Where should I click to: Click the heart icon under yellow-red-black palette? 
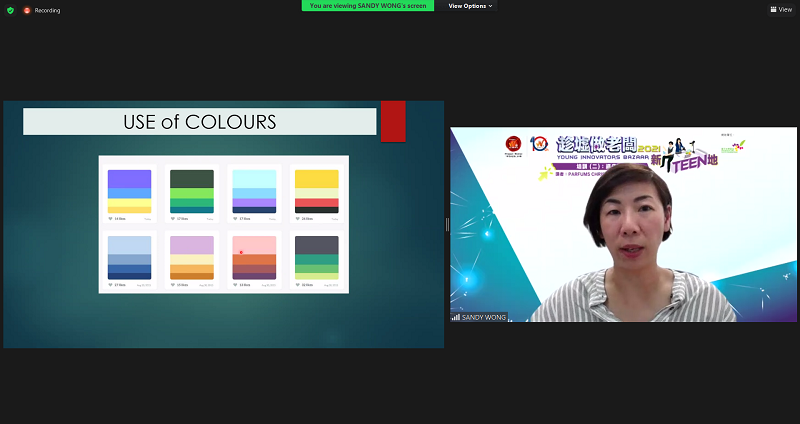tap(295, 218)
